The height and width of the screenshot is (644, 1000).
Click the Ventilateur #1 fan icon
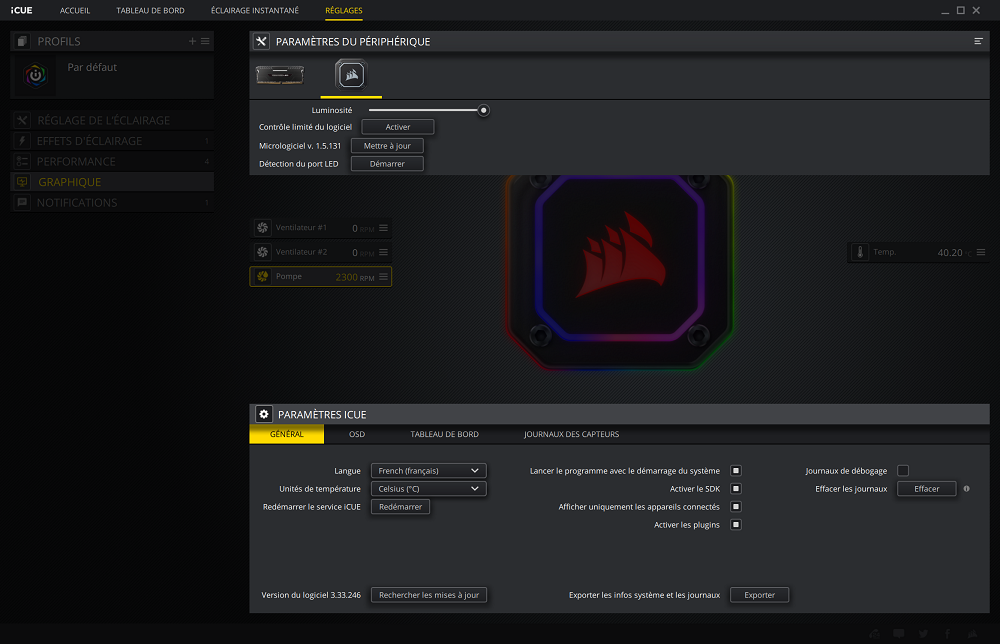coord(262,228)
